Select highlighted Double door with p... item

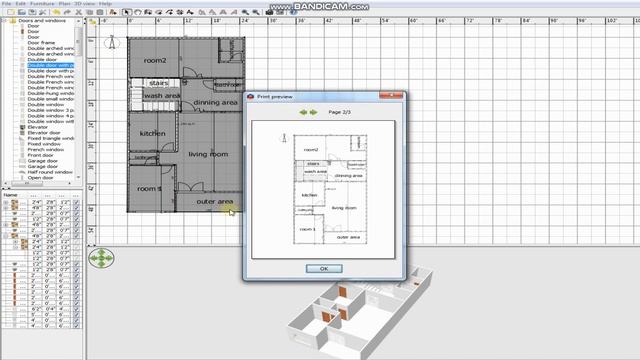pos(51,65)
